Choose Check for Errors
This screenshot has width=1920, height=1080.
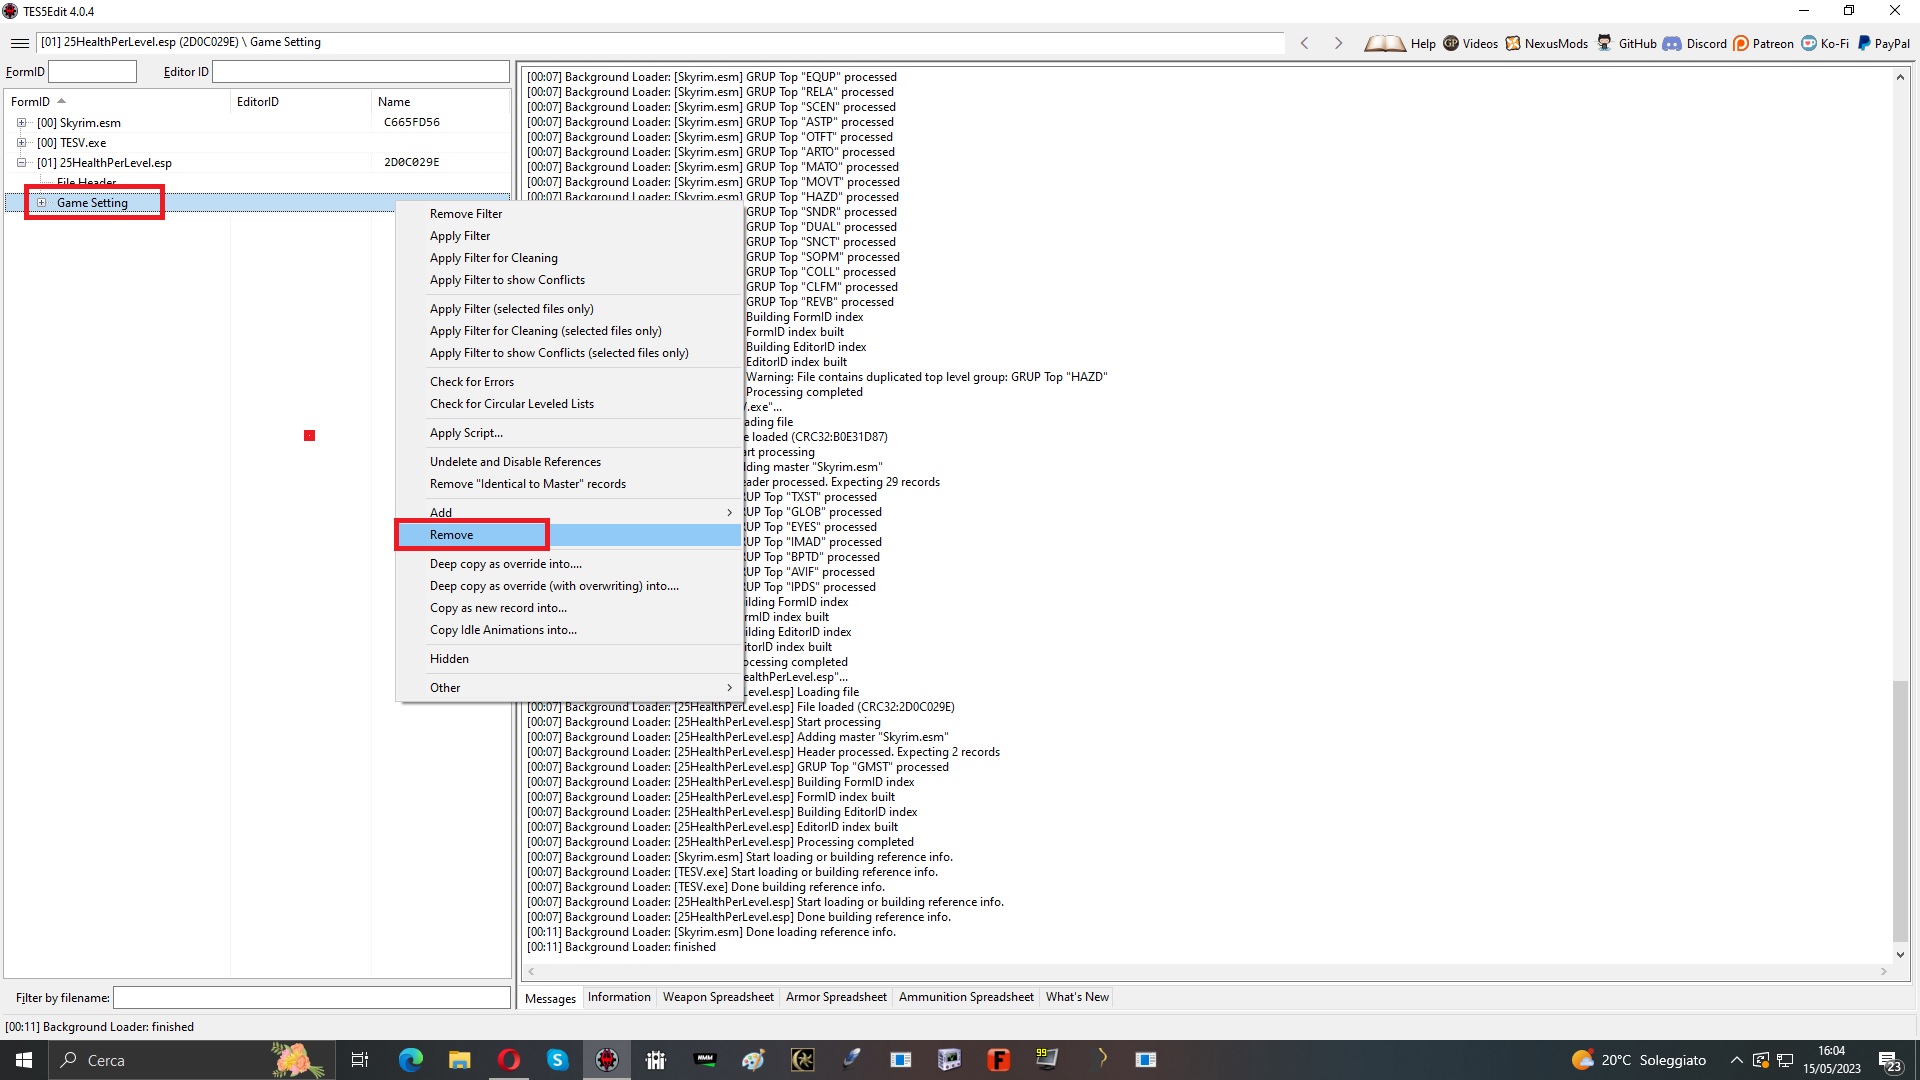[x=568, y=382]
